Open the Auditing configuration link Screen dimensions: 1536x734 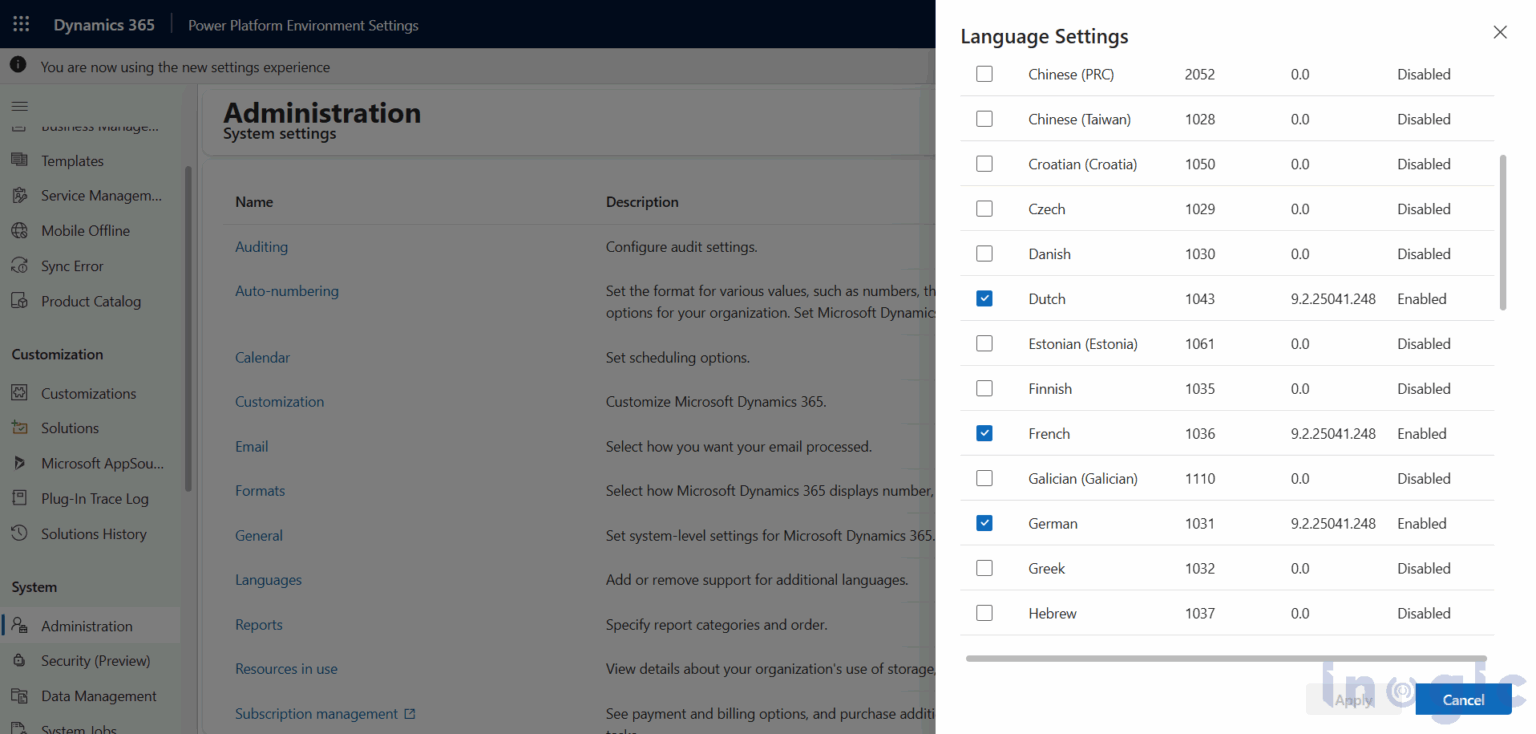pyautogui.click(x=261, y=246)
